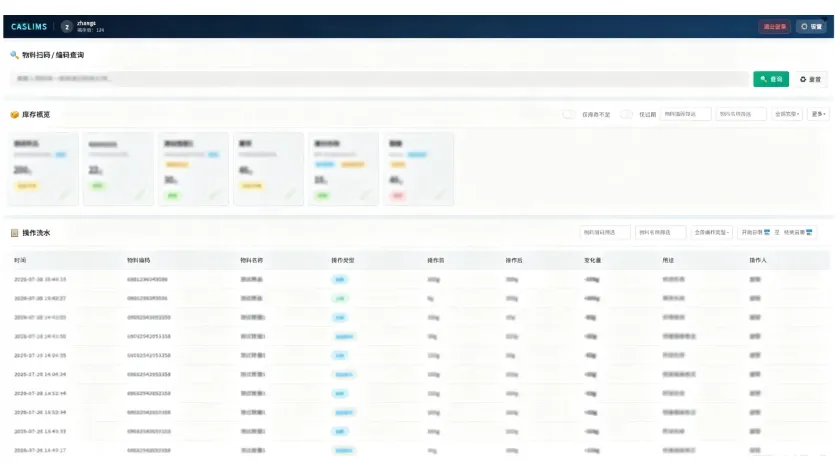This screenshot has height=472, width=840.
Task: Click the red 退出登录 logout button
Action: [x=774, y=26]
